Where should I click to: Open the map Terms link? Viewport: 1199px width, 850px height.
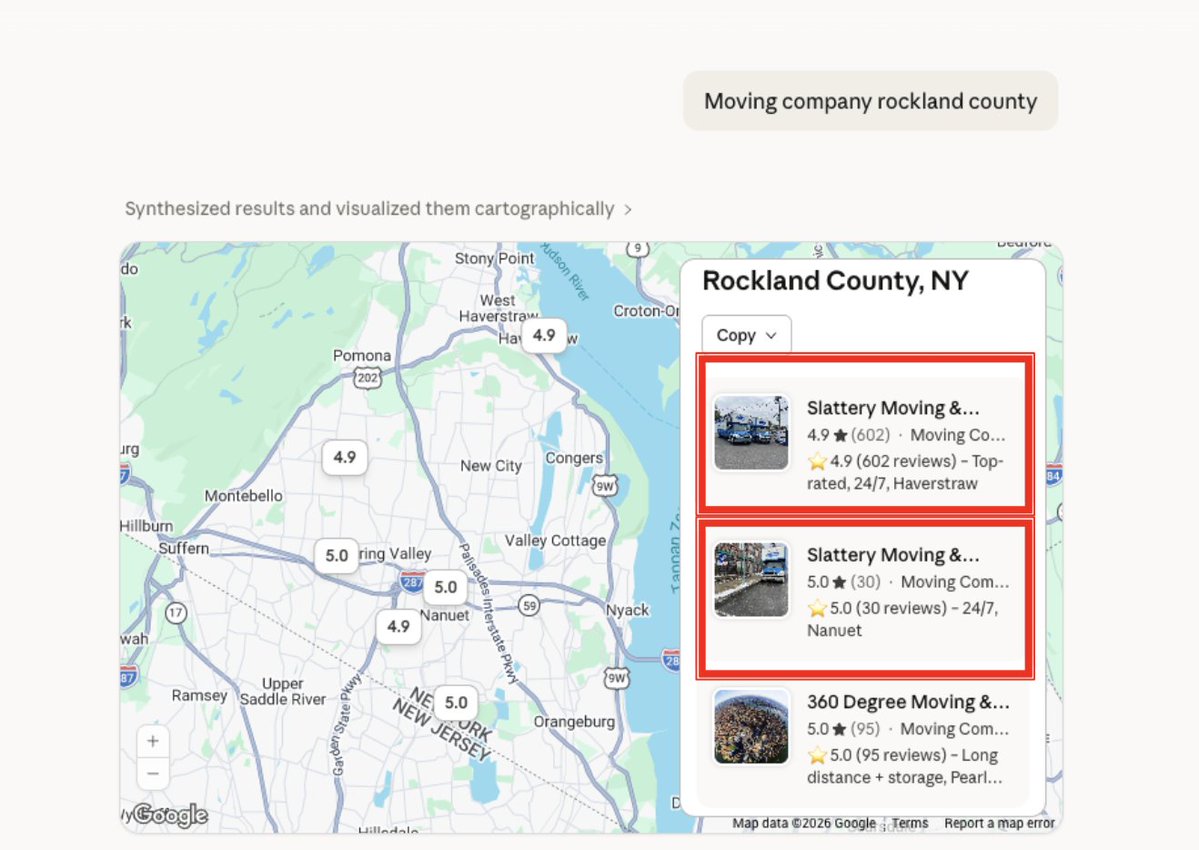pos(909,823)
